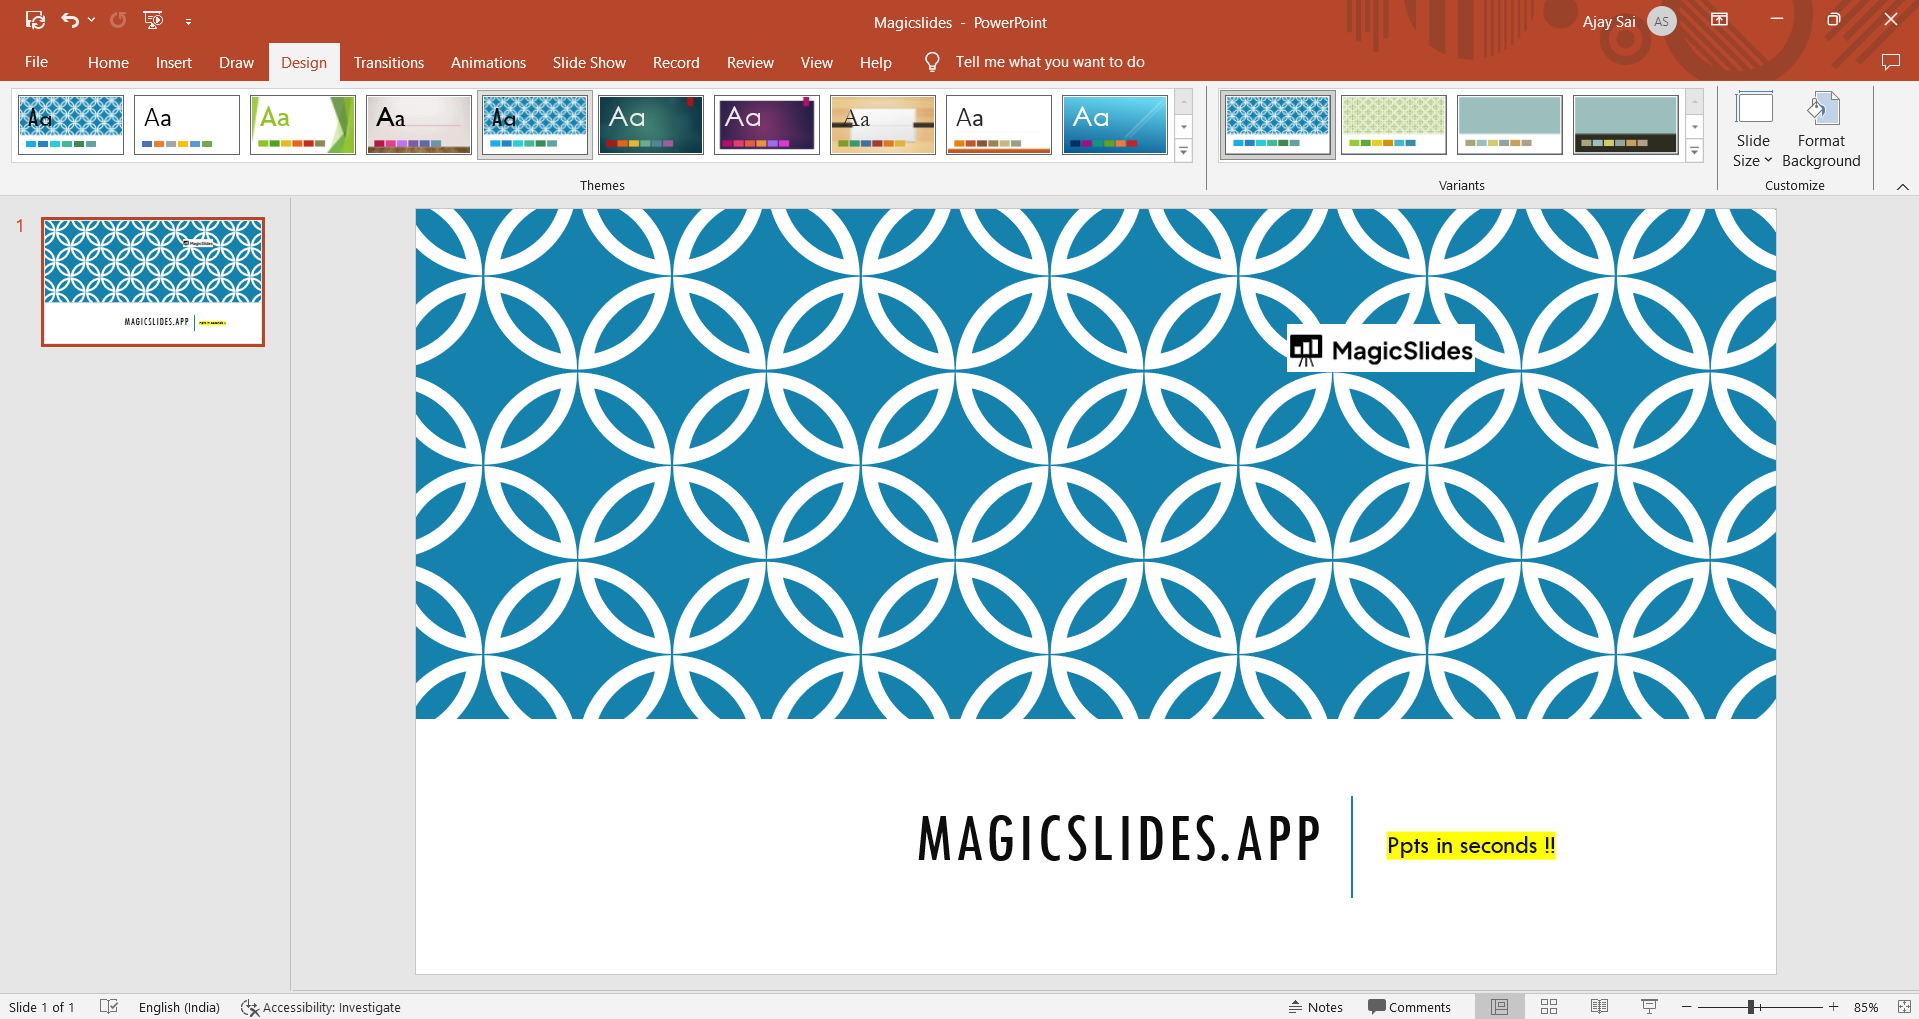
Task: Click the AutoSave icon in the title bar
Action: click(35, 20)
